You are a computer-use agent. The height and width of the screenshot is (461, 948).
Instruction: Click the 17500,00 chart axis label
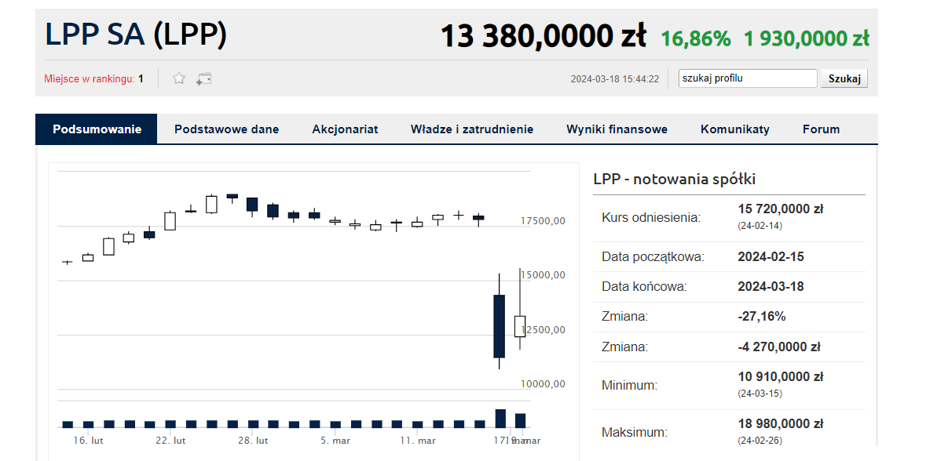tap(543, 221)
